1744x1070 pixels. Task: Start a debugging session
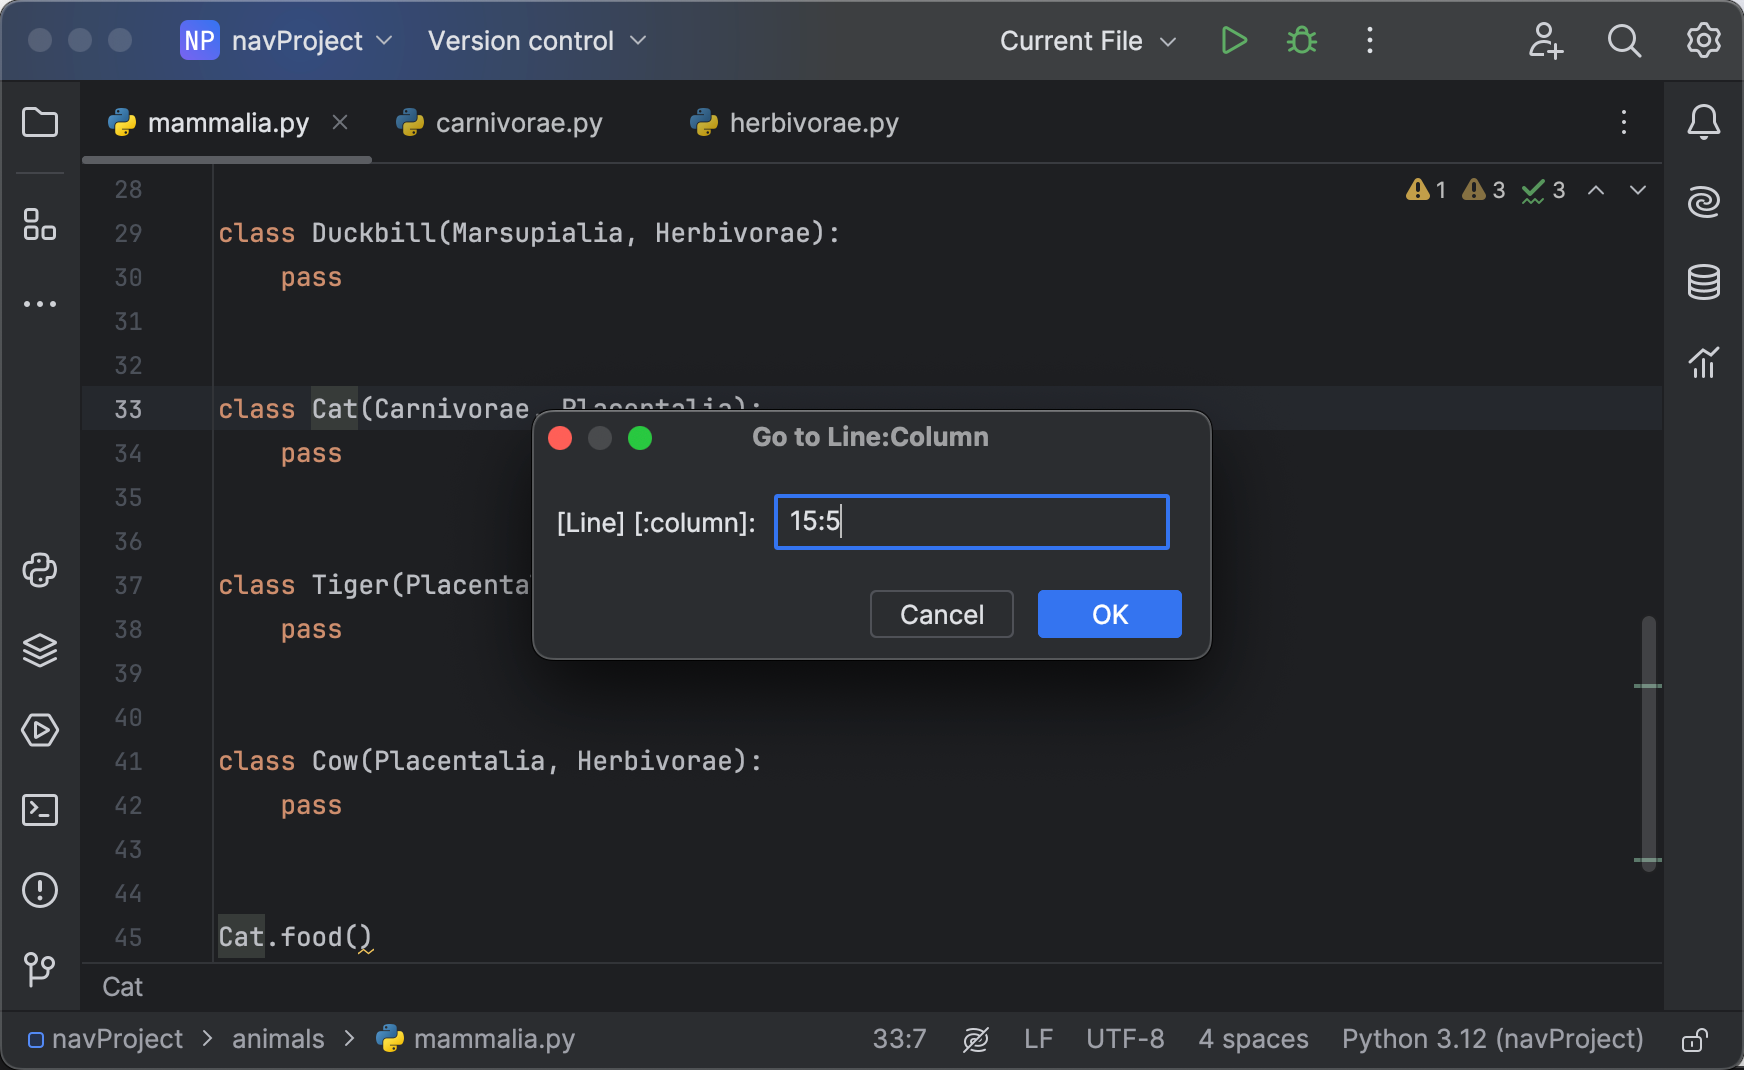coord(1301,41)
